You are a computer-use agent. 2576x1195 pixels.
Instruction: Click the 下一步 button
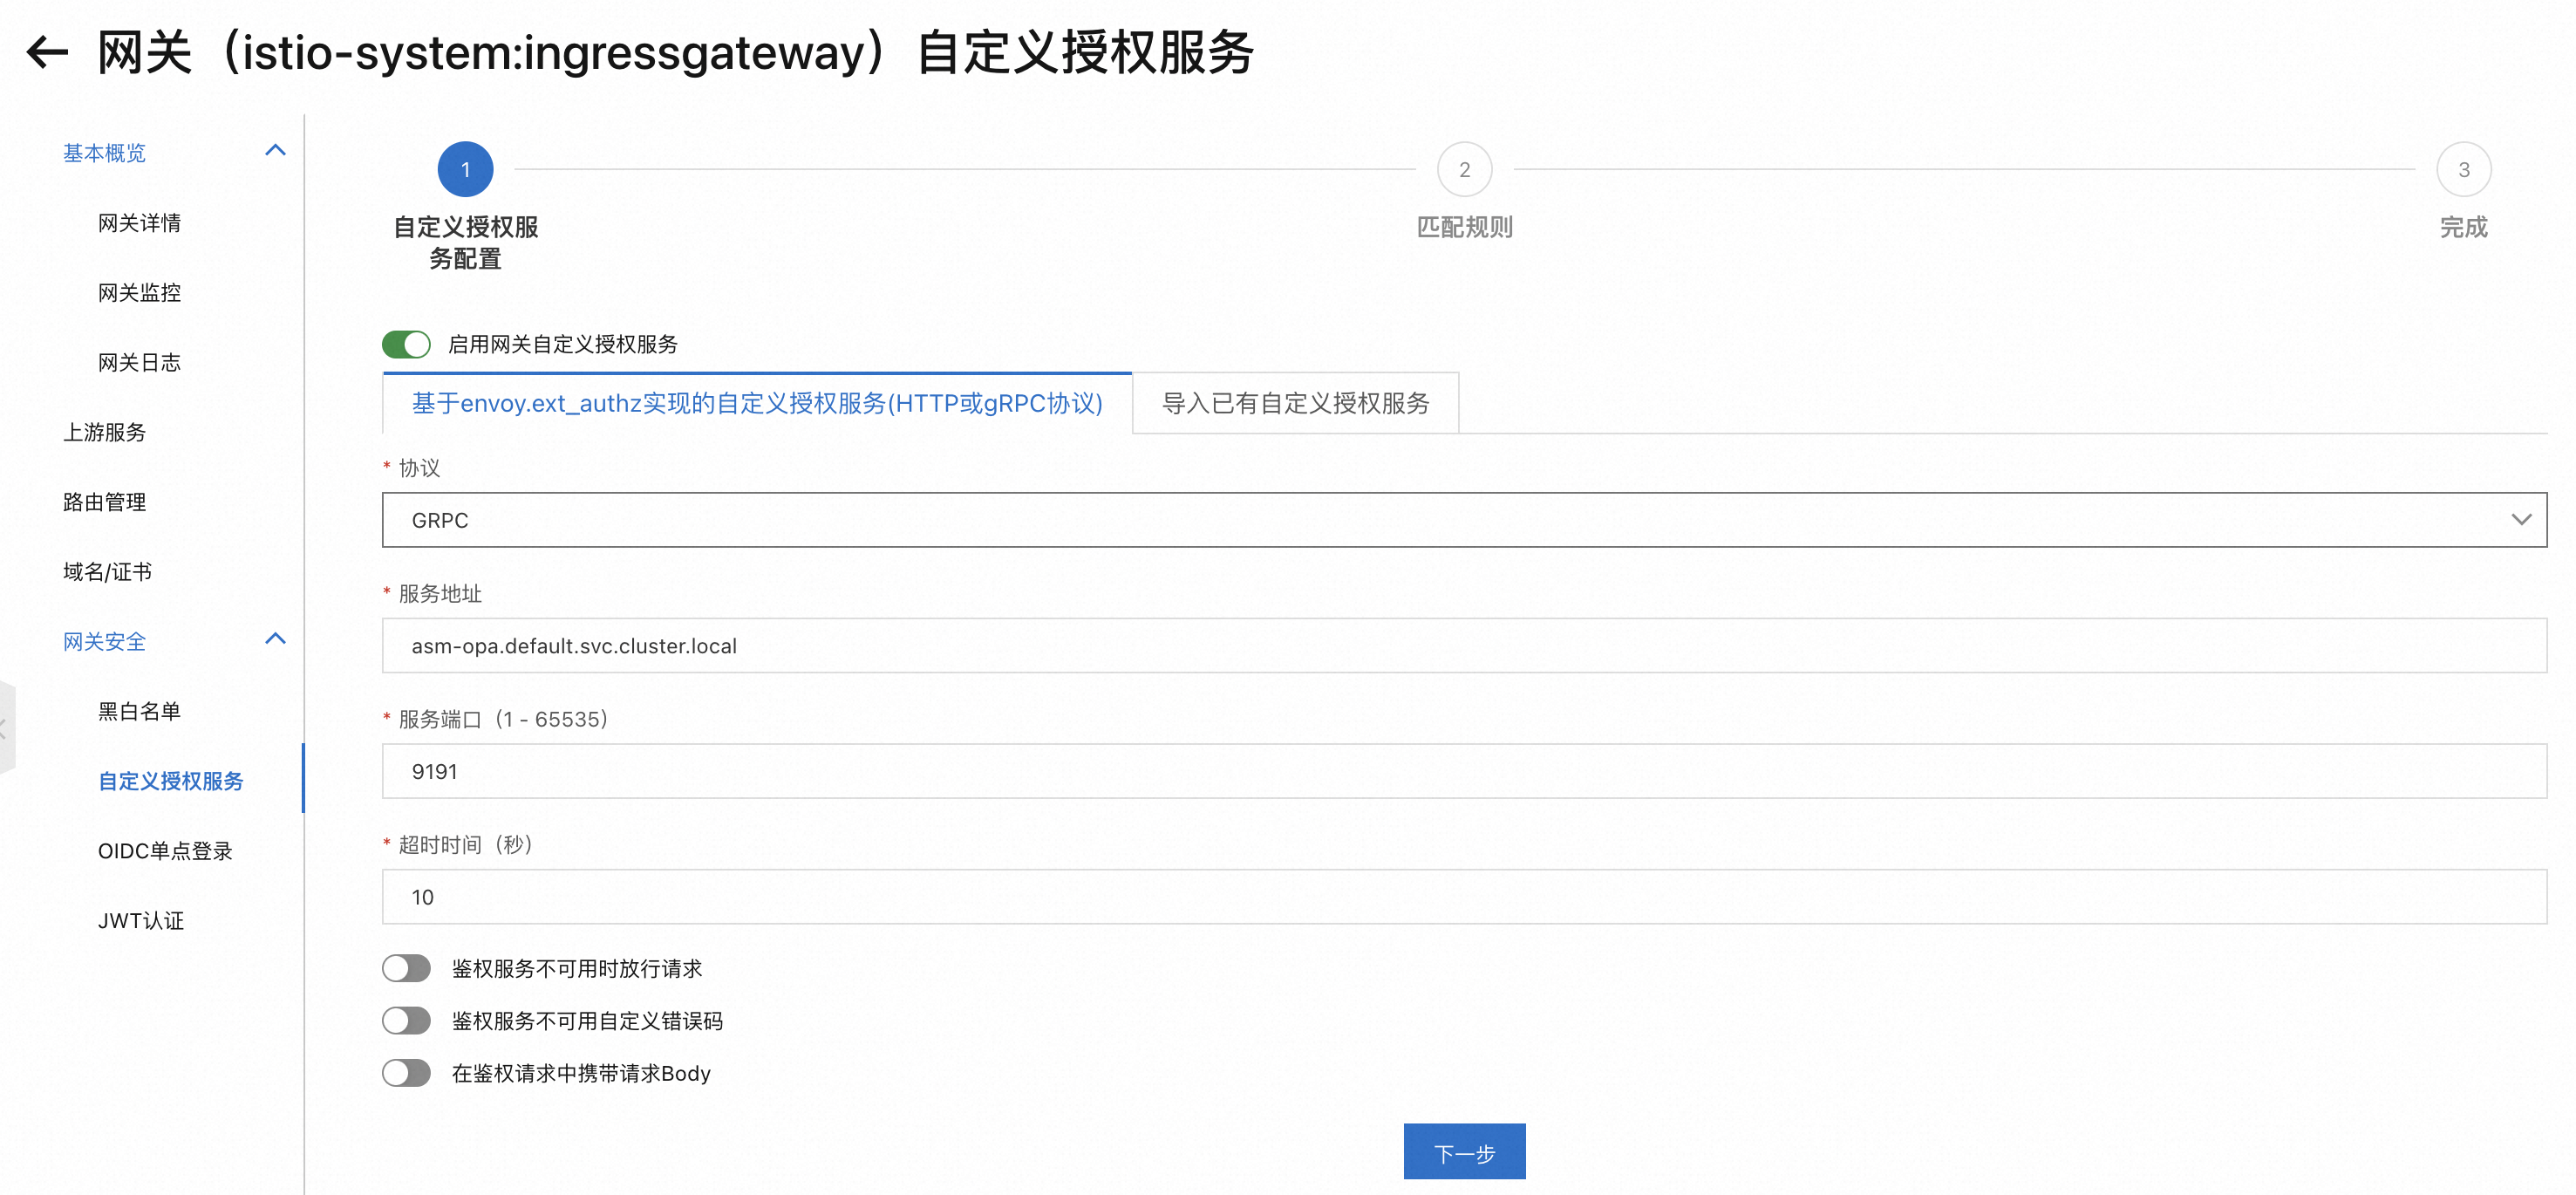click(1464, 1152)
